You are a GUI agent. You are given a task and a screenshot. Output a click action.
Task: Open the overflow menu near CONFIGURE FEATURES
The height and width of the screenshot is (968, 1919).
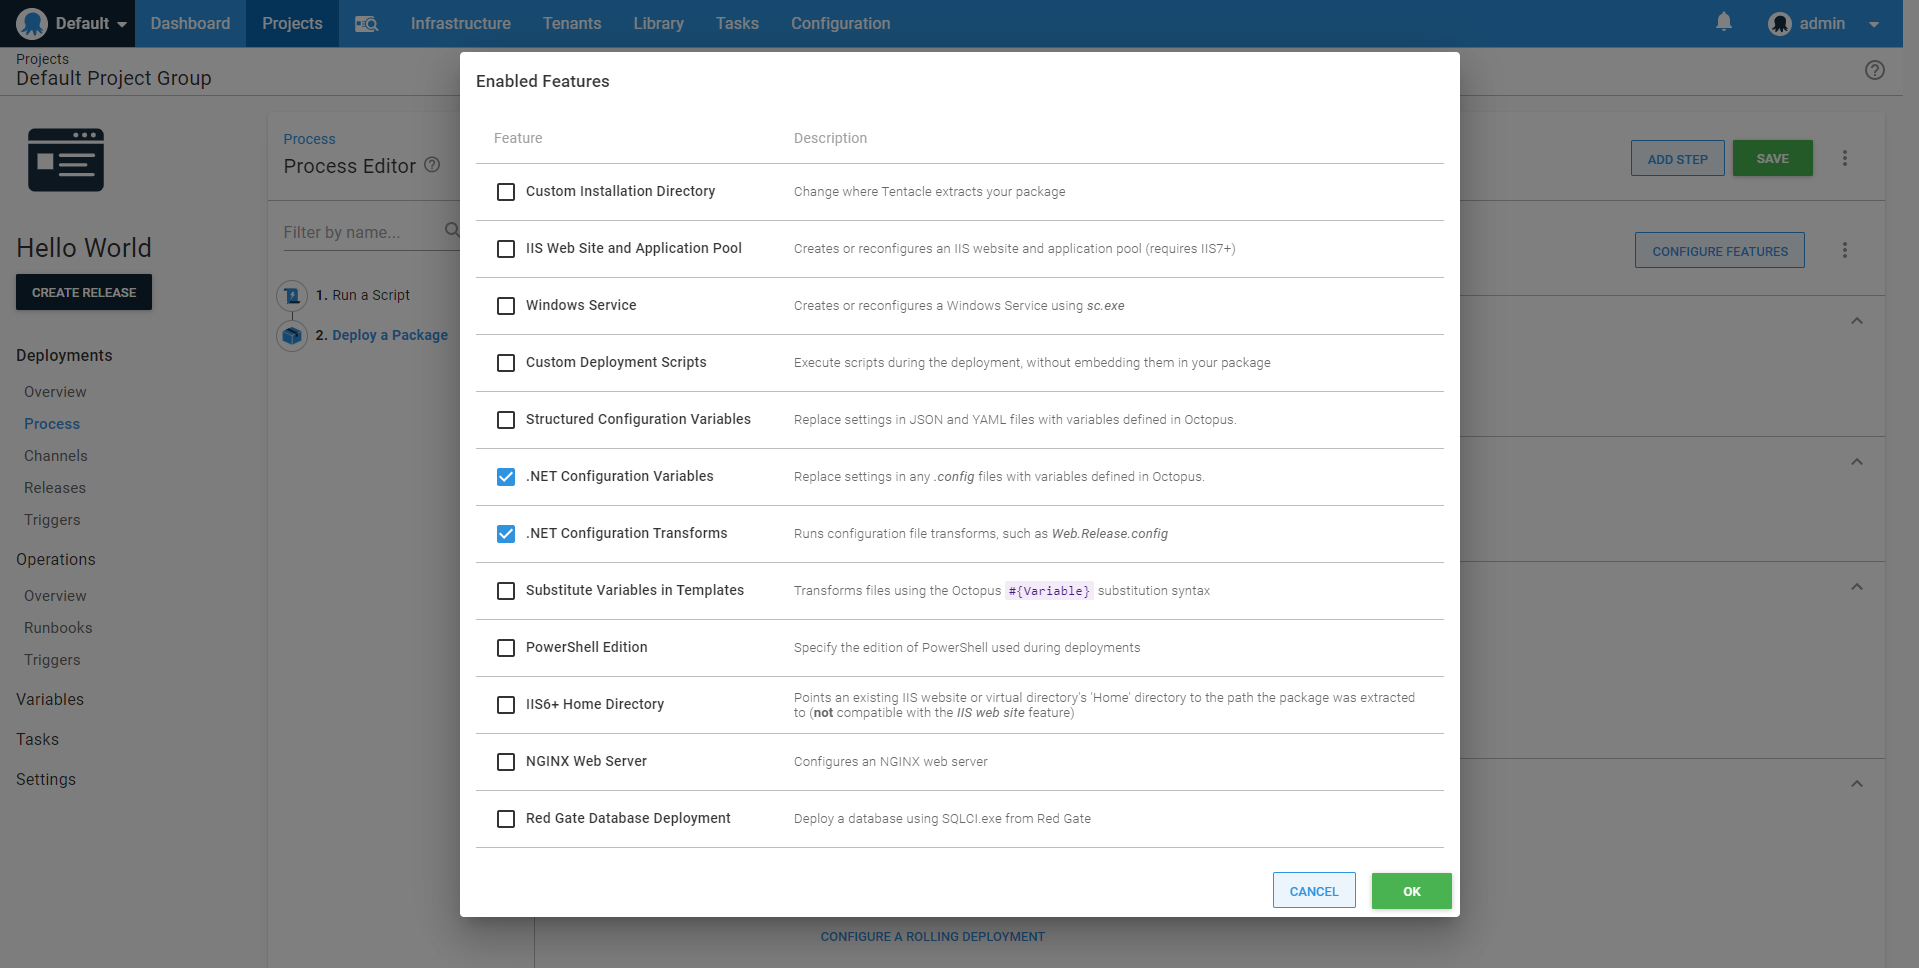[1845, 250]
